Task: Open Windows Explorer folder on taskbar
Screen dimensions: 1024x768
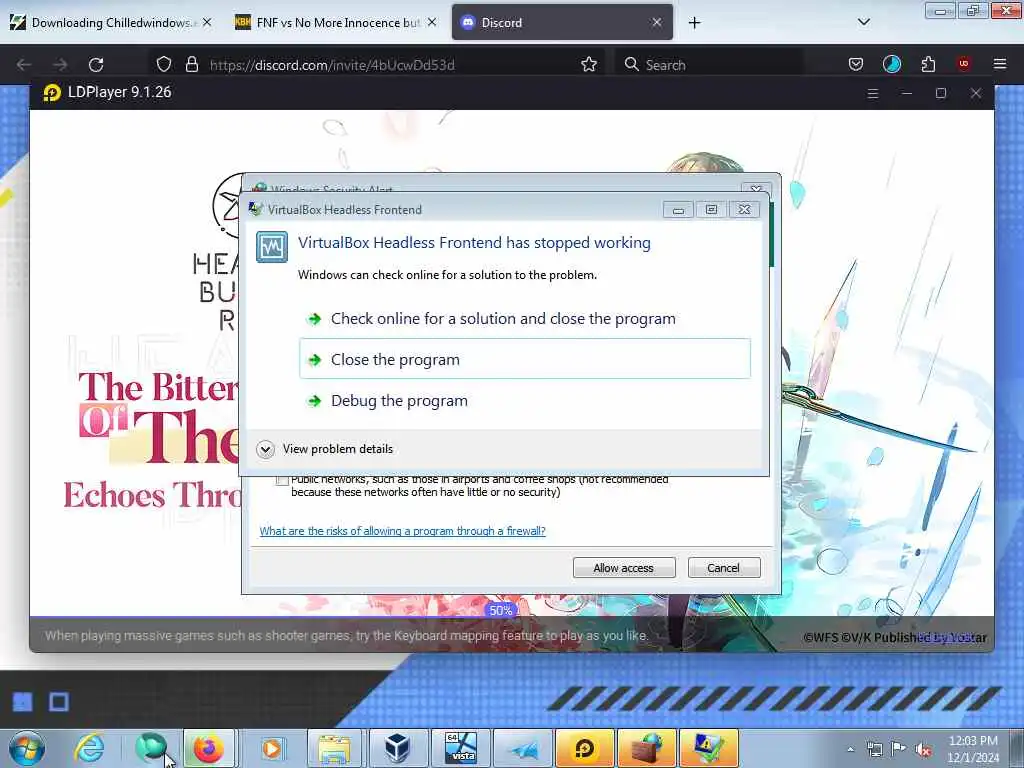Action: pos(334,748)
